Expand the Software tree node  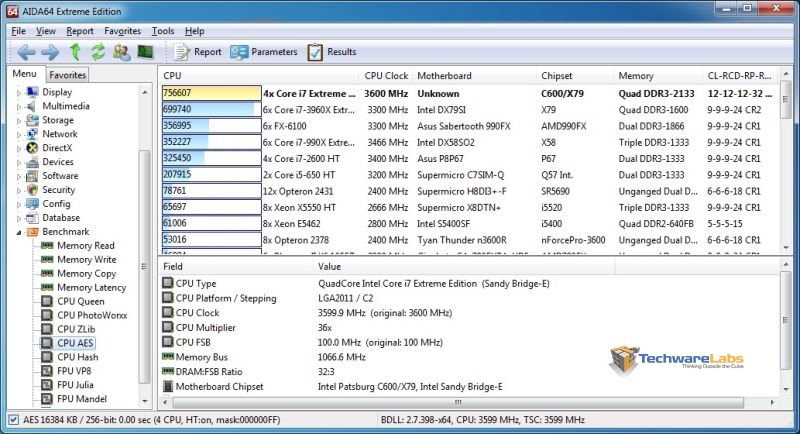point(19,176)
